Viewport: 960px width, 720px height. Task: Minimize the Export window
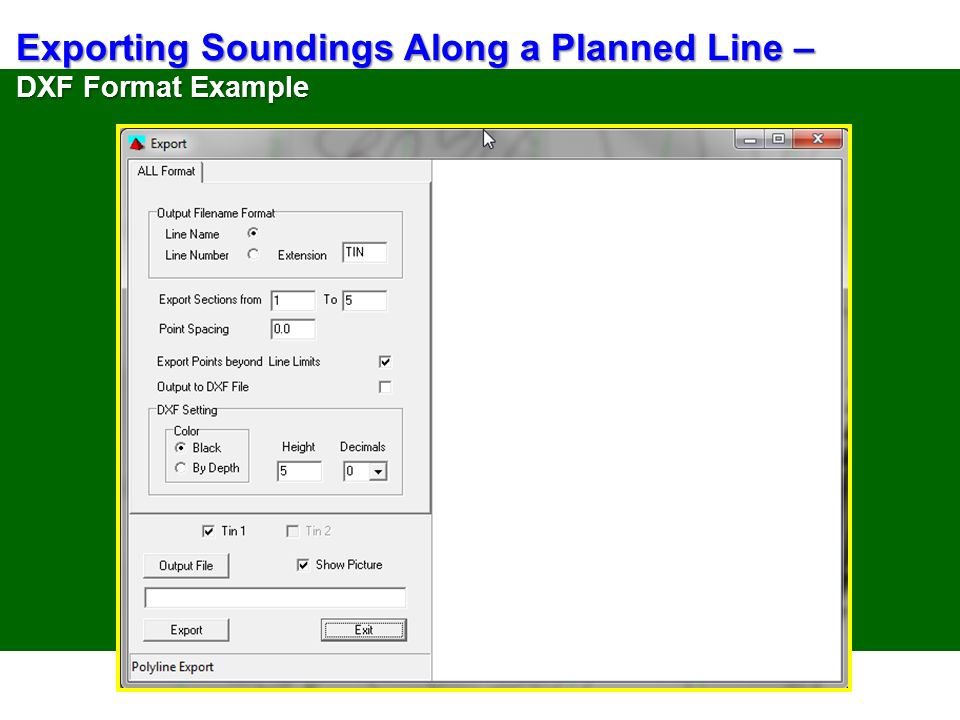[x=749, y=140]
